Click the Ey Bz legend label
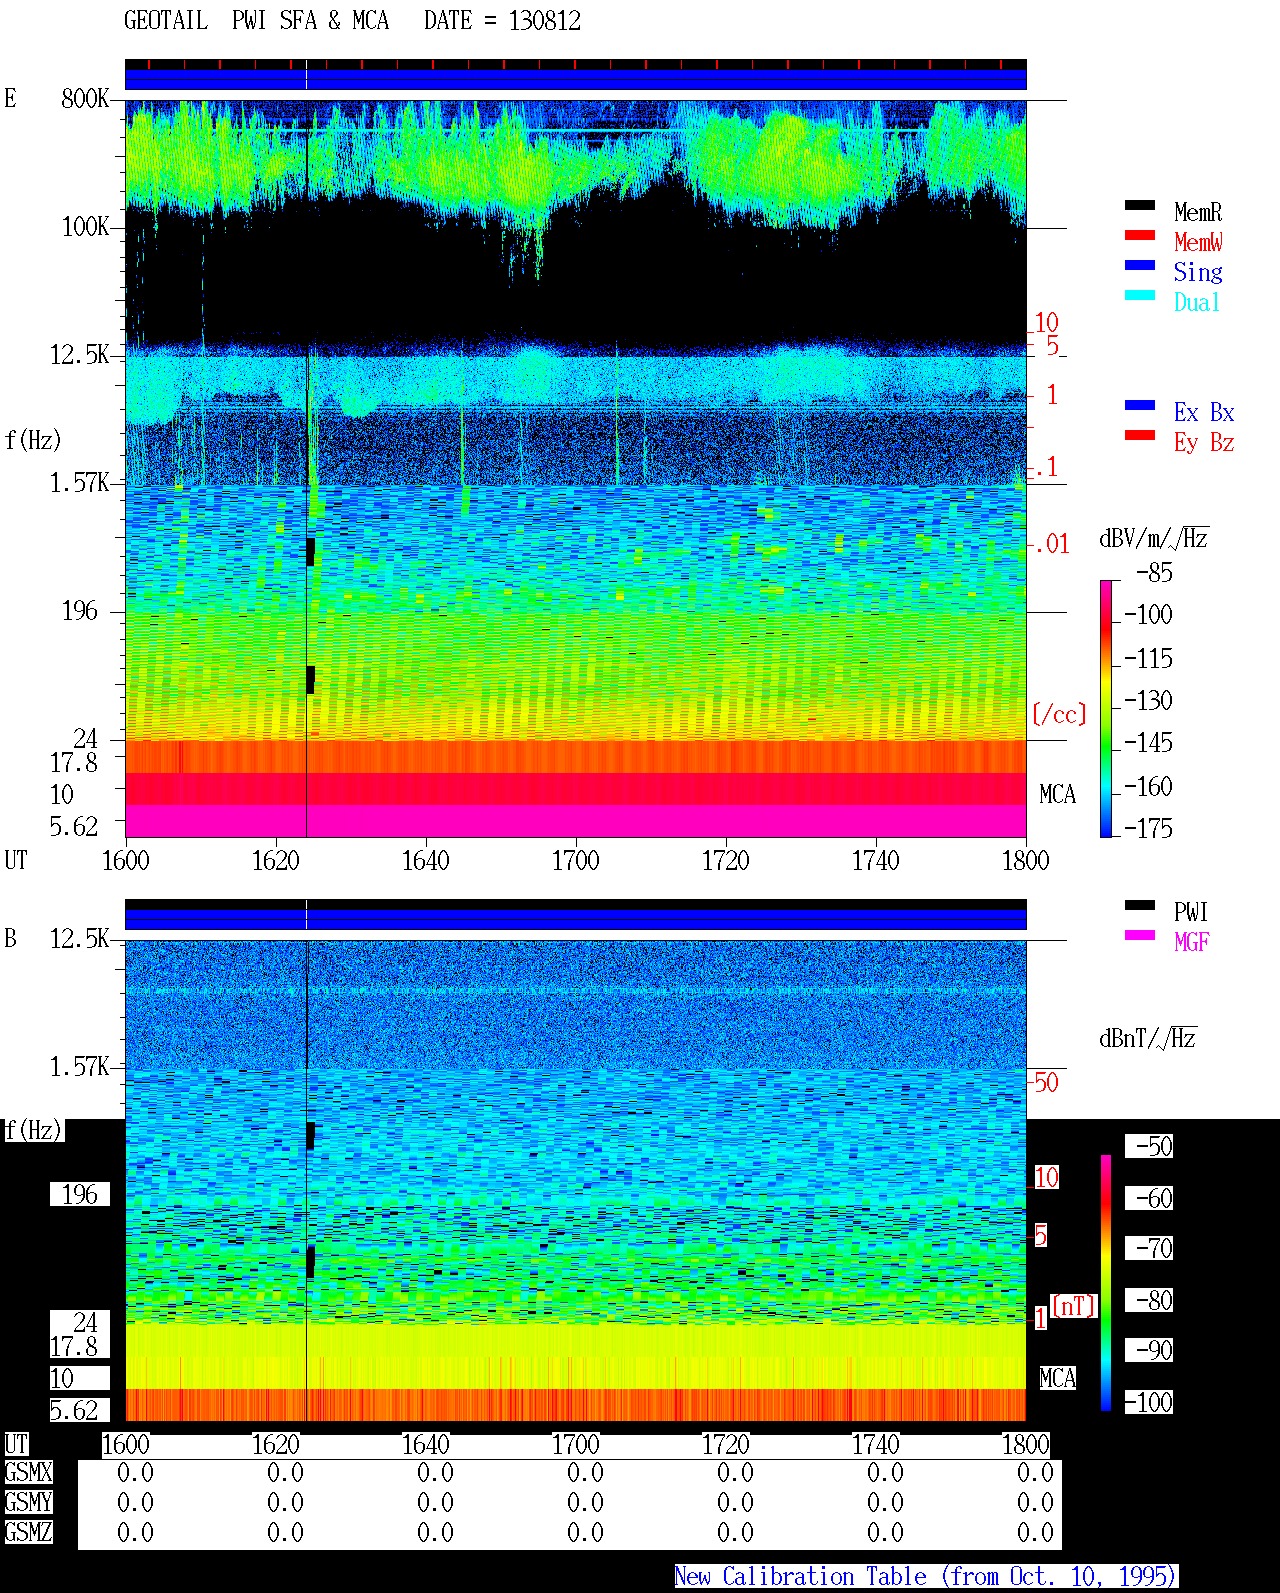This screenshot has height=1593, width=1280. point(1204,442)
